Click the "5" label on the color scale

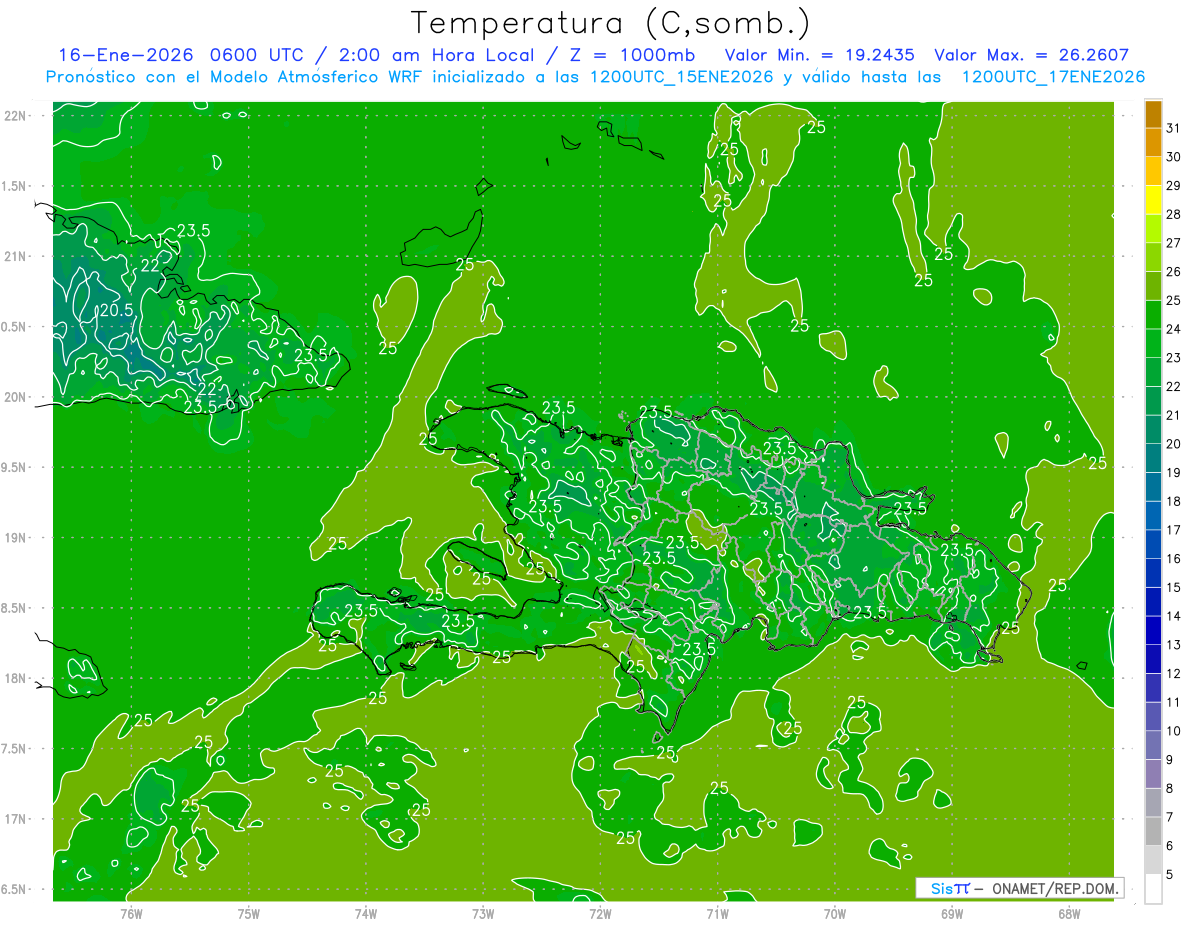[x=1170, y=874]
